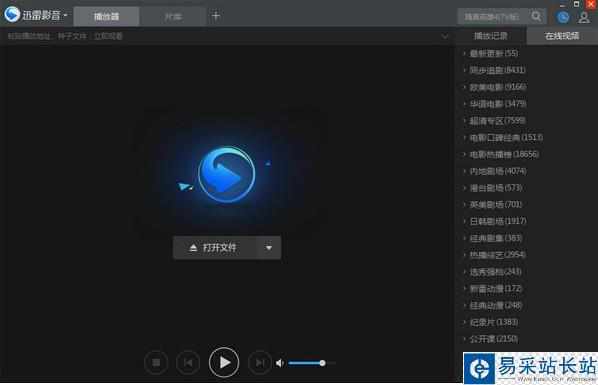Select 经典剧集 (383) category
This screenshot has width=598, height=385.
point(496,238)
